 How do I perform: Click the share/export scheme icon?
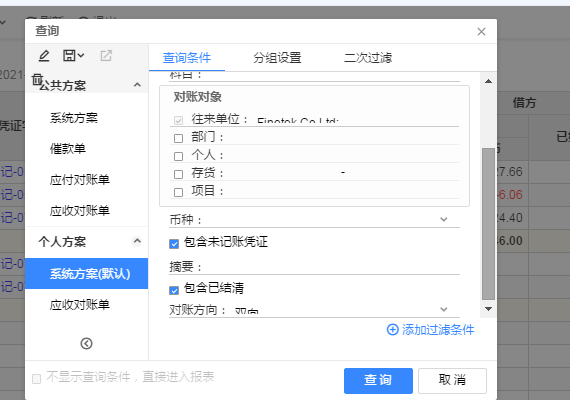[106, 56]
